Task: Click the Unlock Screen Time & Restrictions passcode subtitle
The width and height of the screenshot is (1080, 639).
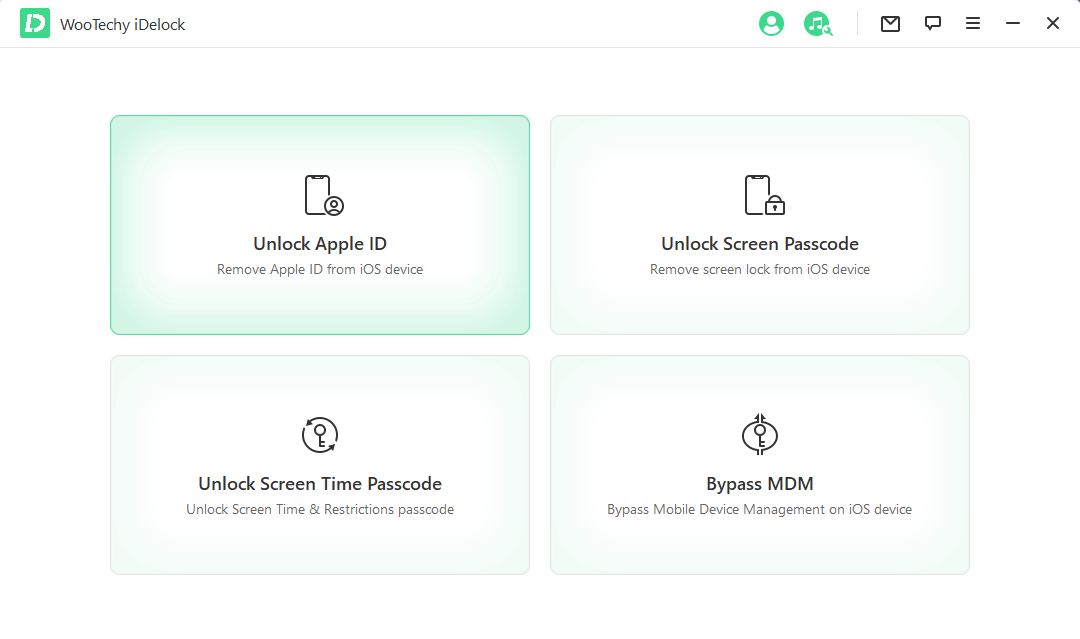Action: [319, 509]
